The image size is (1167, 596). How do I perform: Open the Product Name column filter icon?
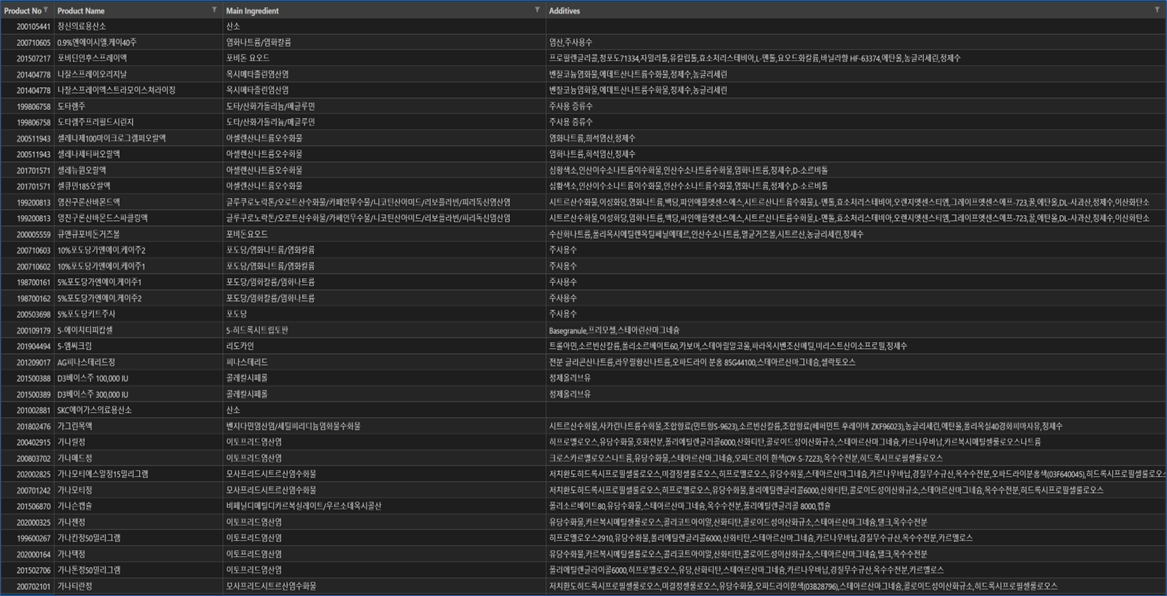pyautogui.click(x=214, y=9)
